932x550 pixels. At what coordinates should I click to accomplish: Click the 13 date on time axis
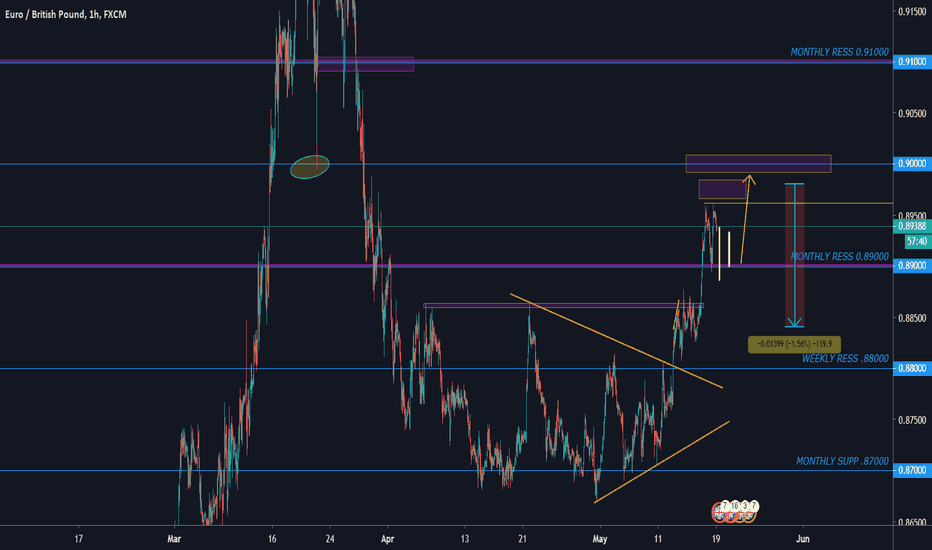pos(465,539)
